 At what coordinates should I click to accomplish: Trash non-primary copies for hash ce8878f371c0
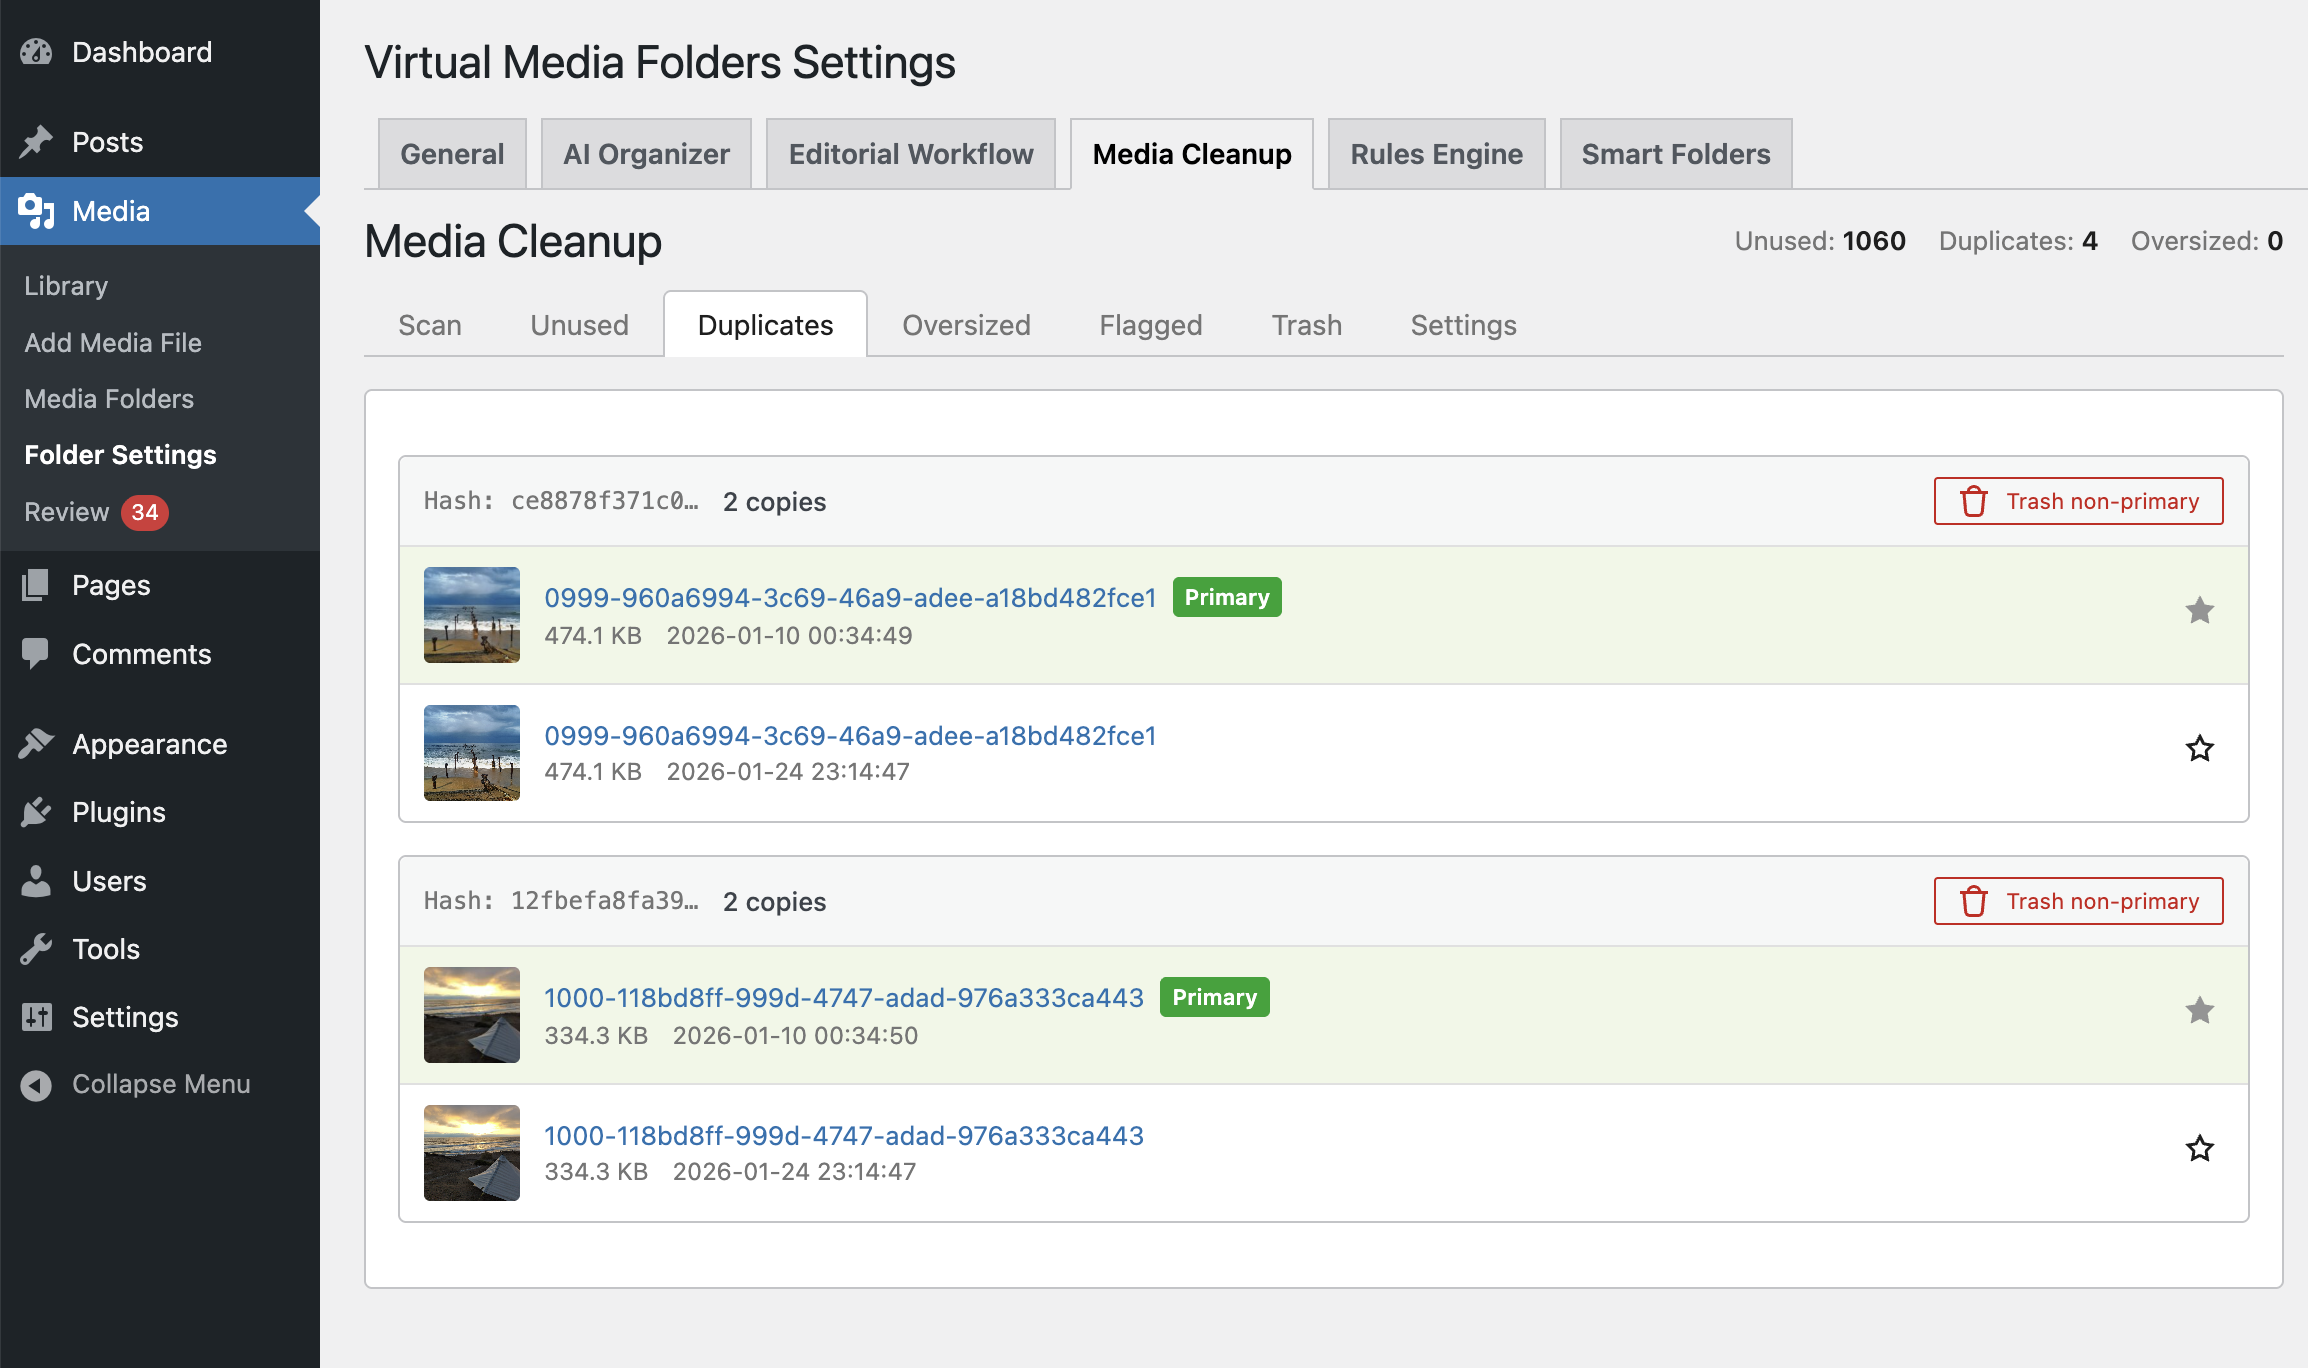coord(2078,501)
